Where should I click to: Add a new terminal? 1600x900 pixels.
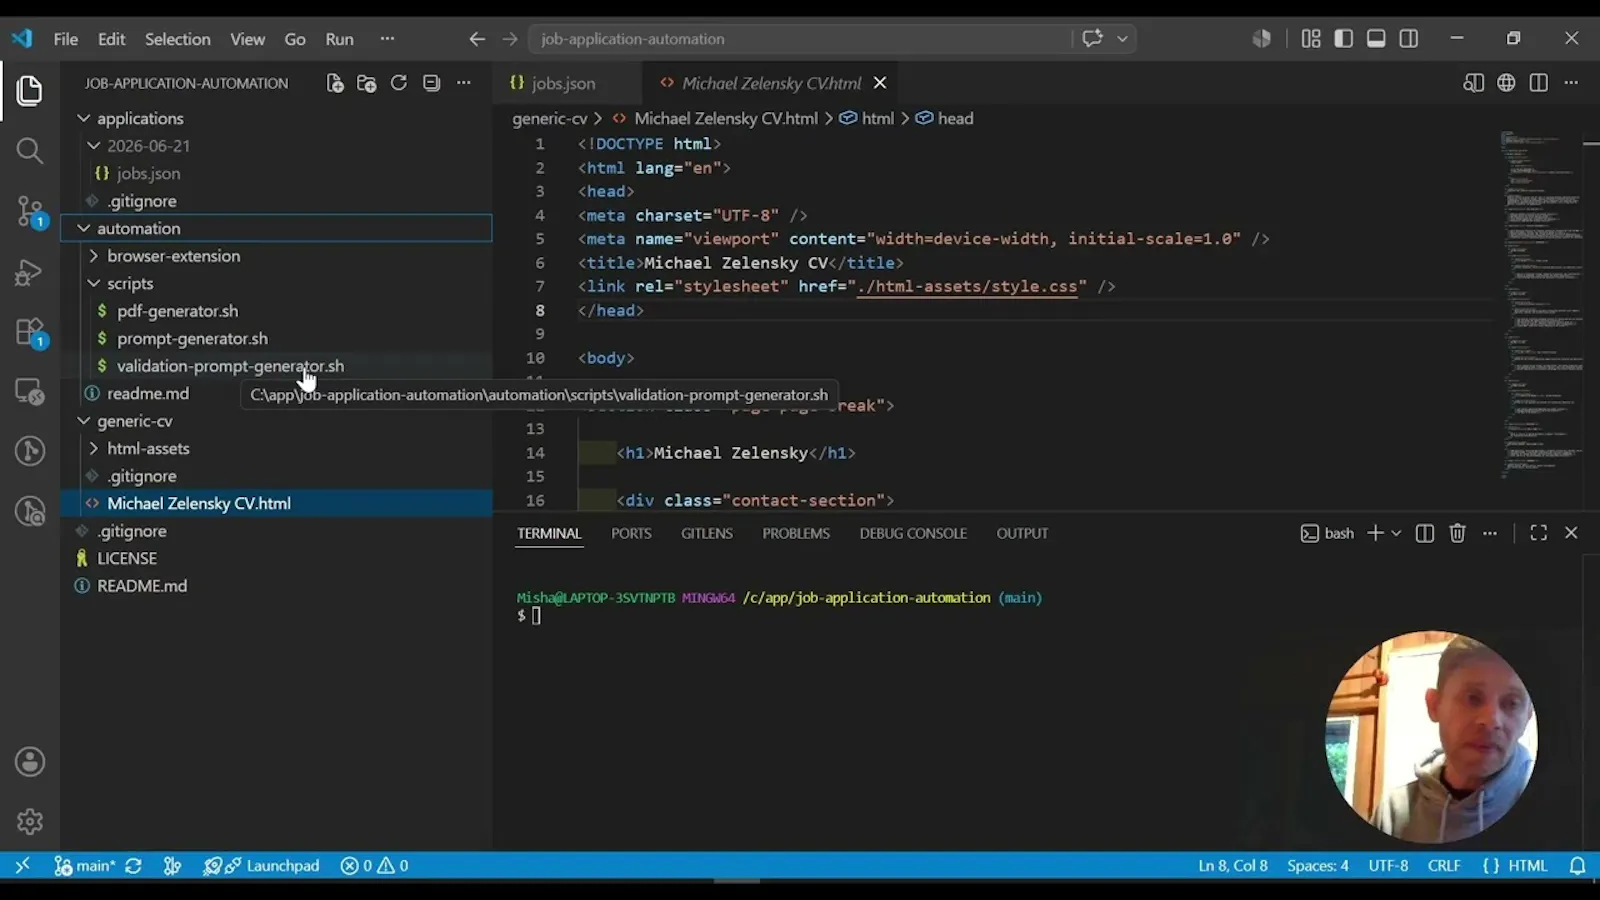click(1376, 533)
